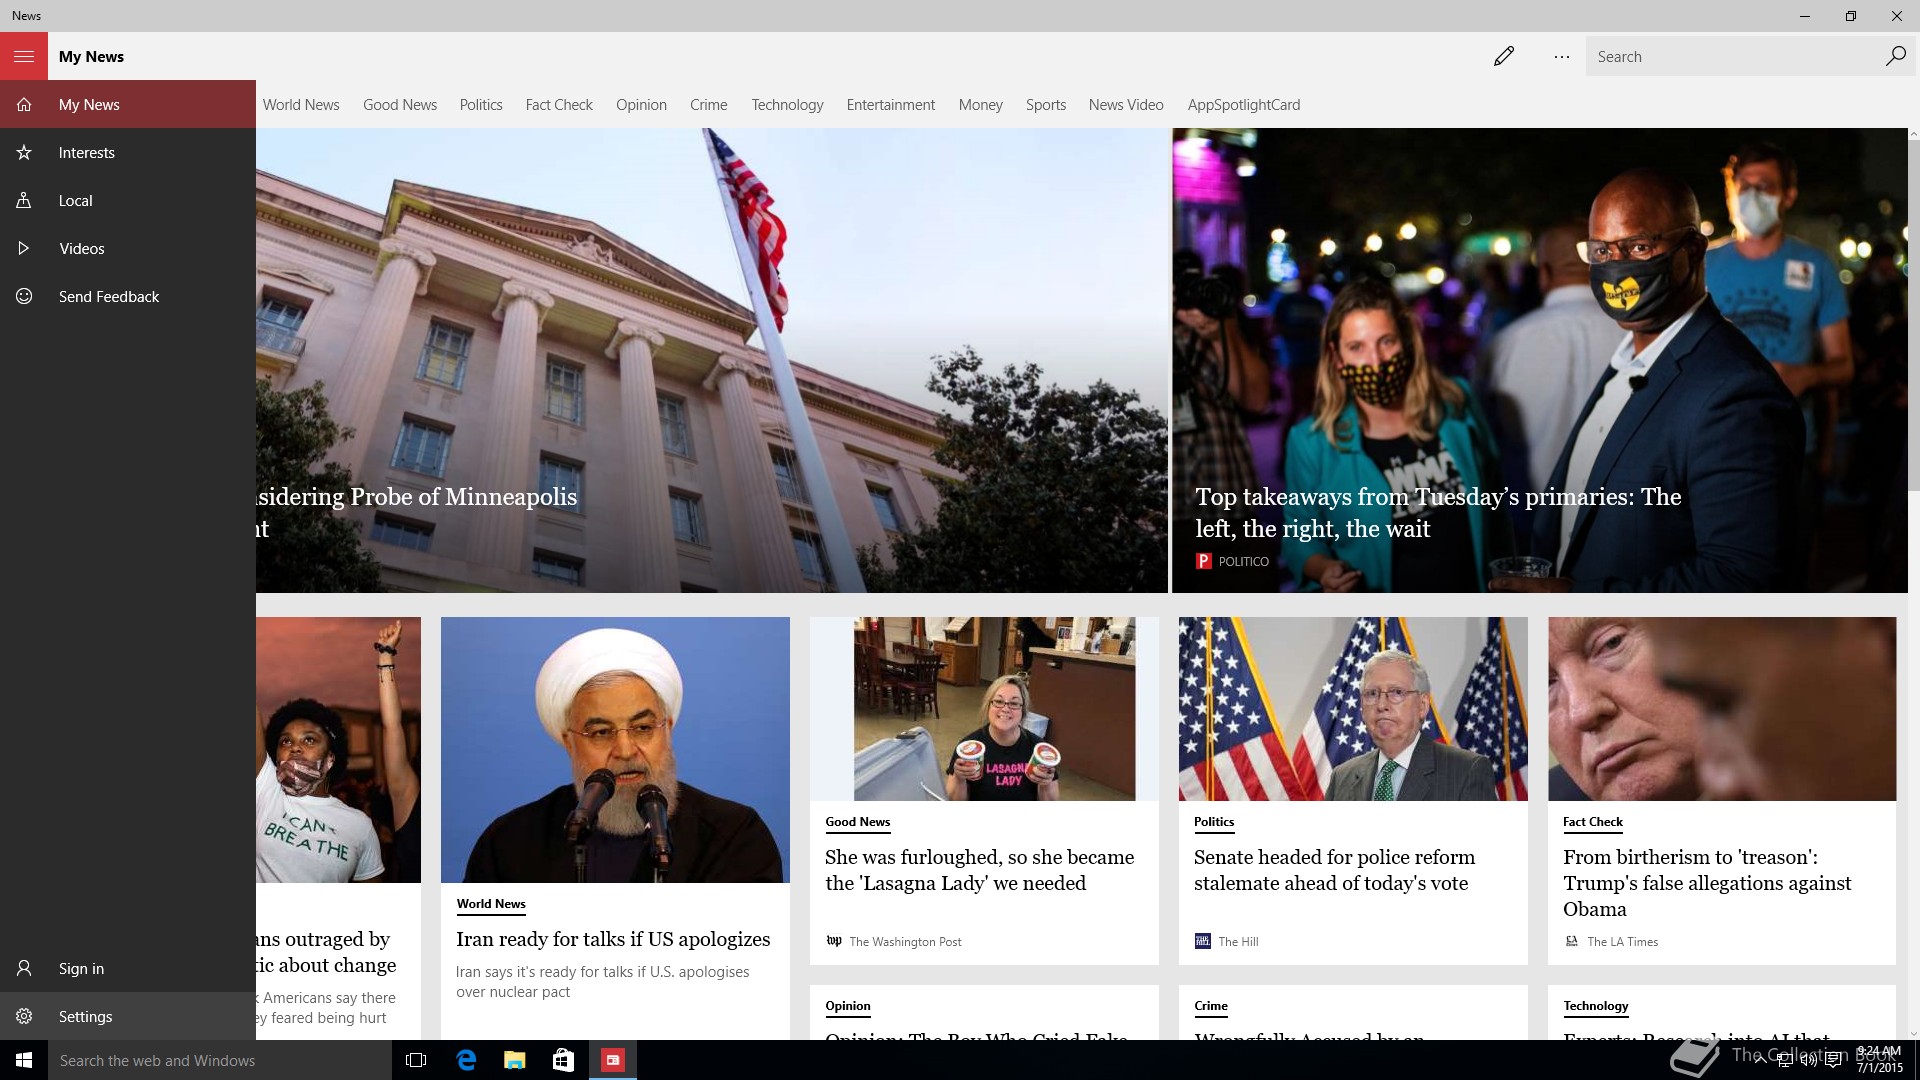Go to the Technology tab
This screenshot has height=1080, width=1920.
(787, 104)
